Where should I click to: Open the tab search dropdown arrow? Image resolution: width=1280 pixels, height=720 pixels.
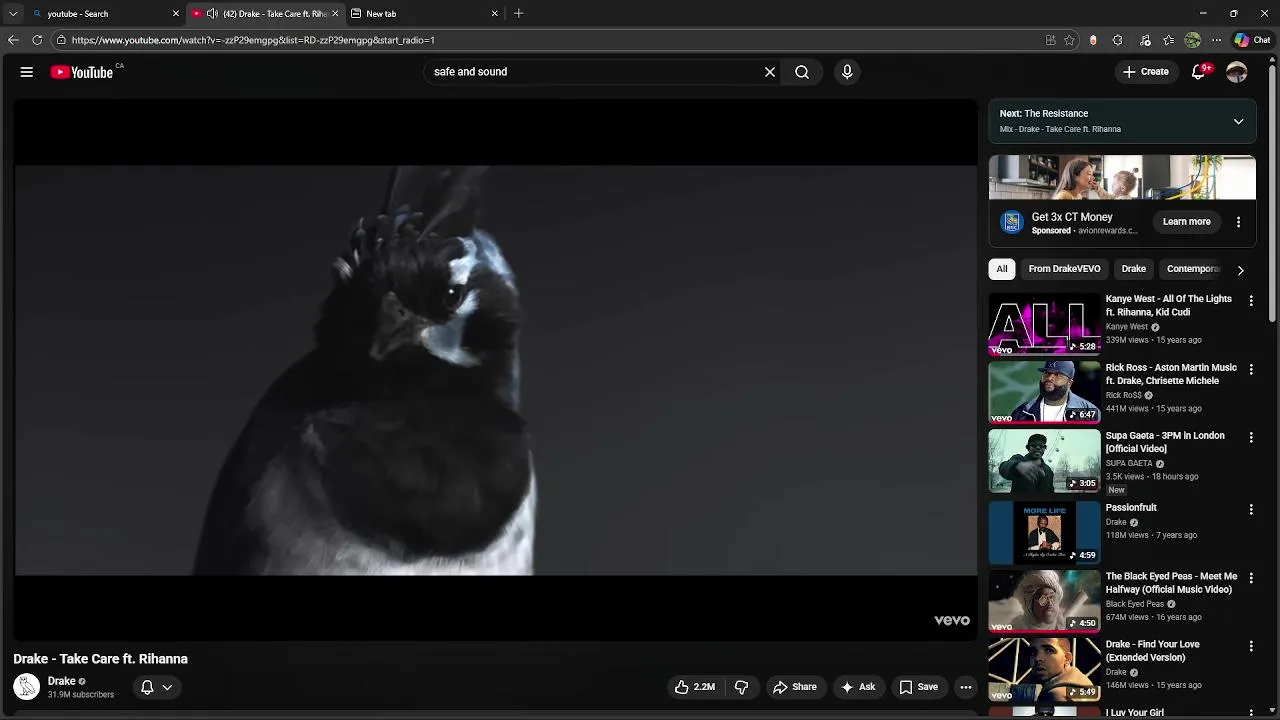click(13, 14)
